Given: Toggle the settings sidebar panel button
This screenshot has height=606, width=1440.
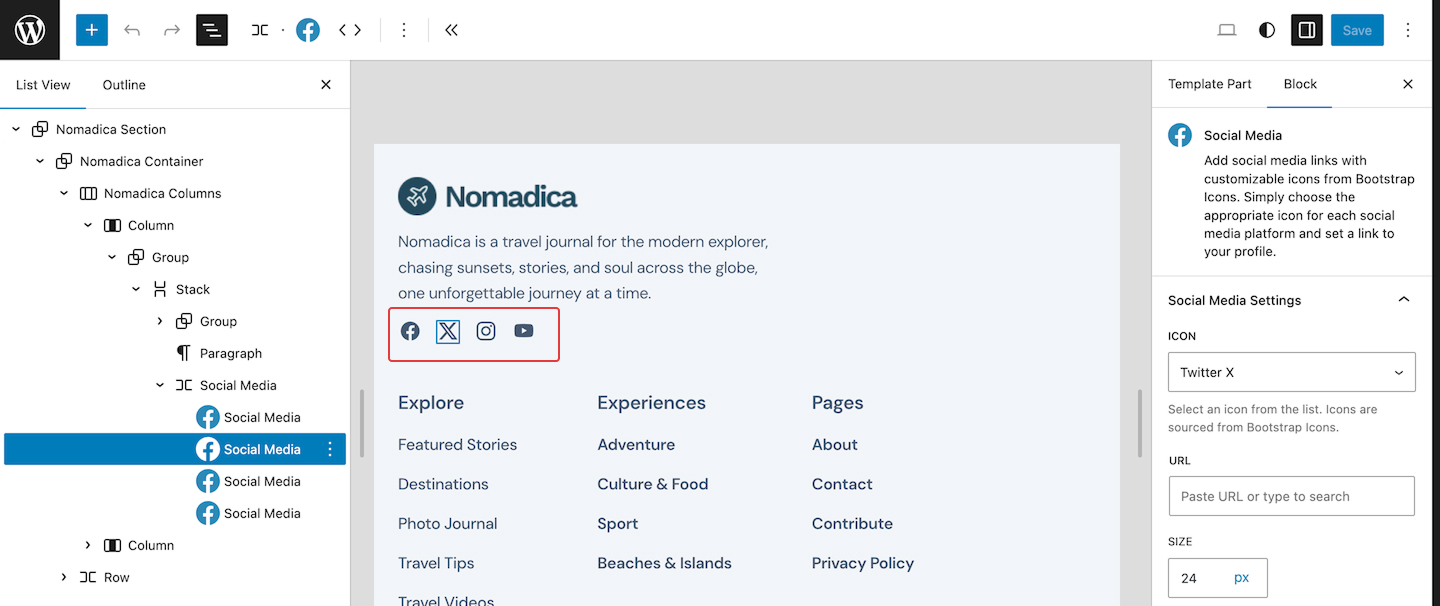Looking at the screenshot, I should click(1307, 30).
